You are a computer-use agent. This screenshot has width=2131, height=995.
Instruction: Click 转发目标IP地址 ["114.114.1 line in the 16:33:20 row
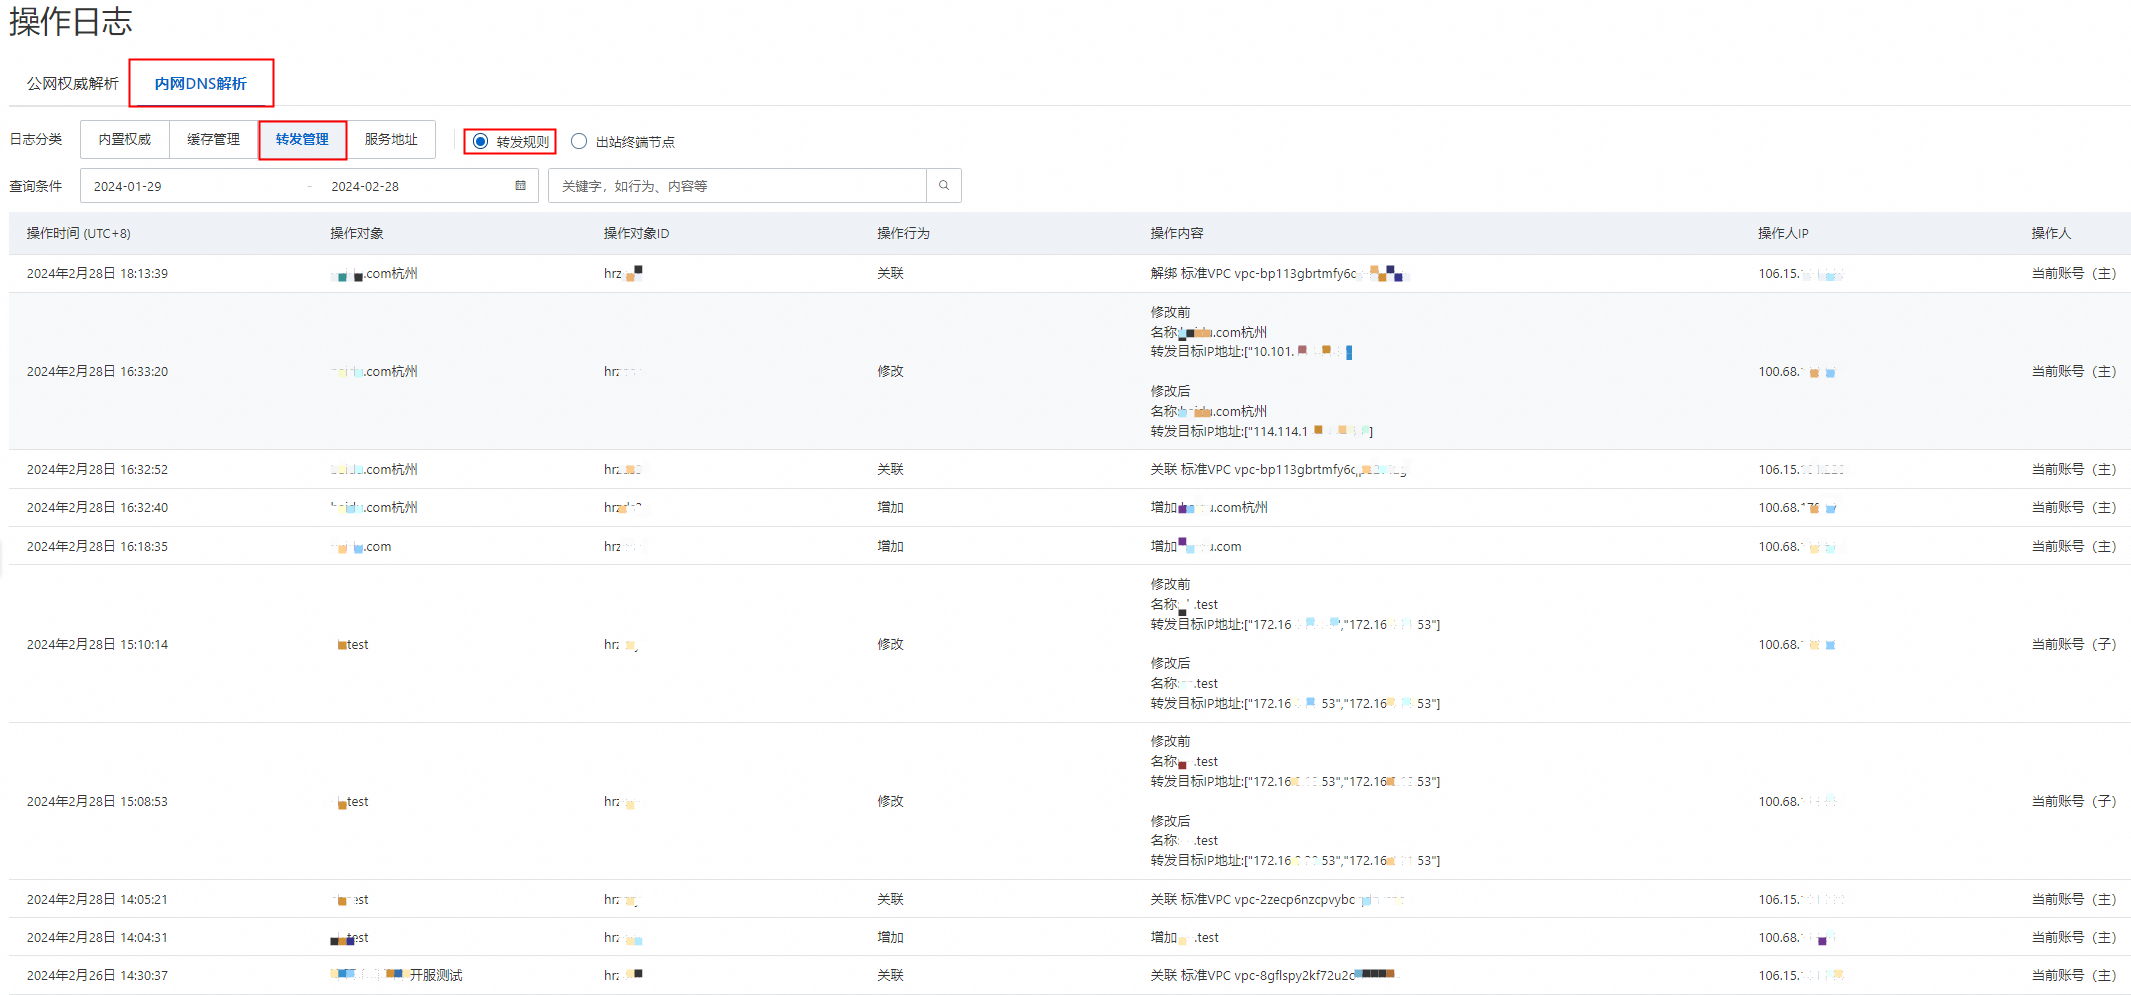click(x=1262, y=432)
